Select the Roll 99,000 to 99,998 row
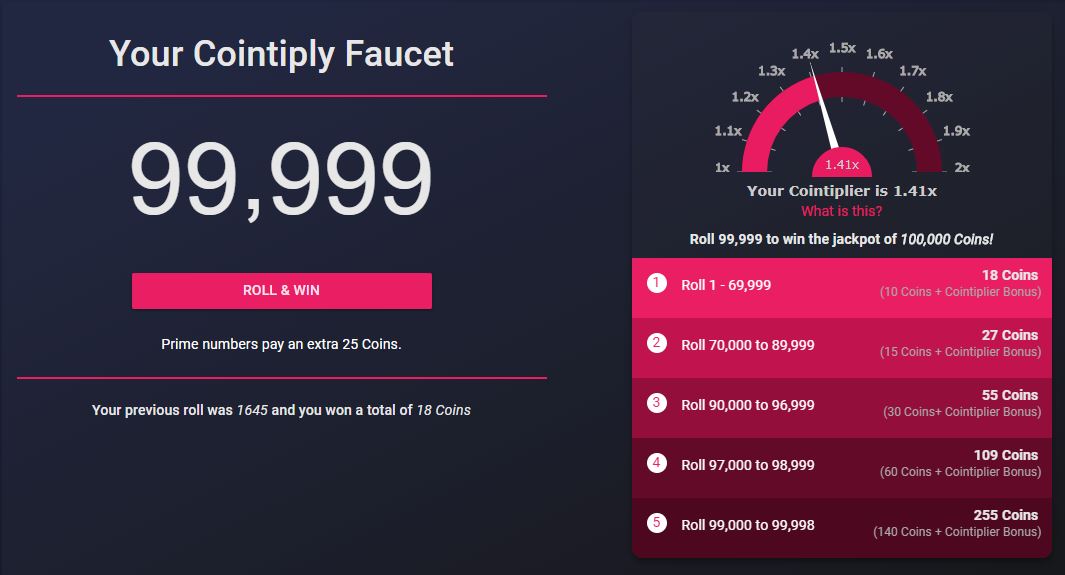The height and width of the screenshot is (575, 1065). (842, 527)
